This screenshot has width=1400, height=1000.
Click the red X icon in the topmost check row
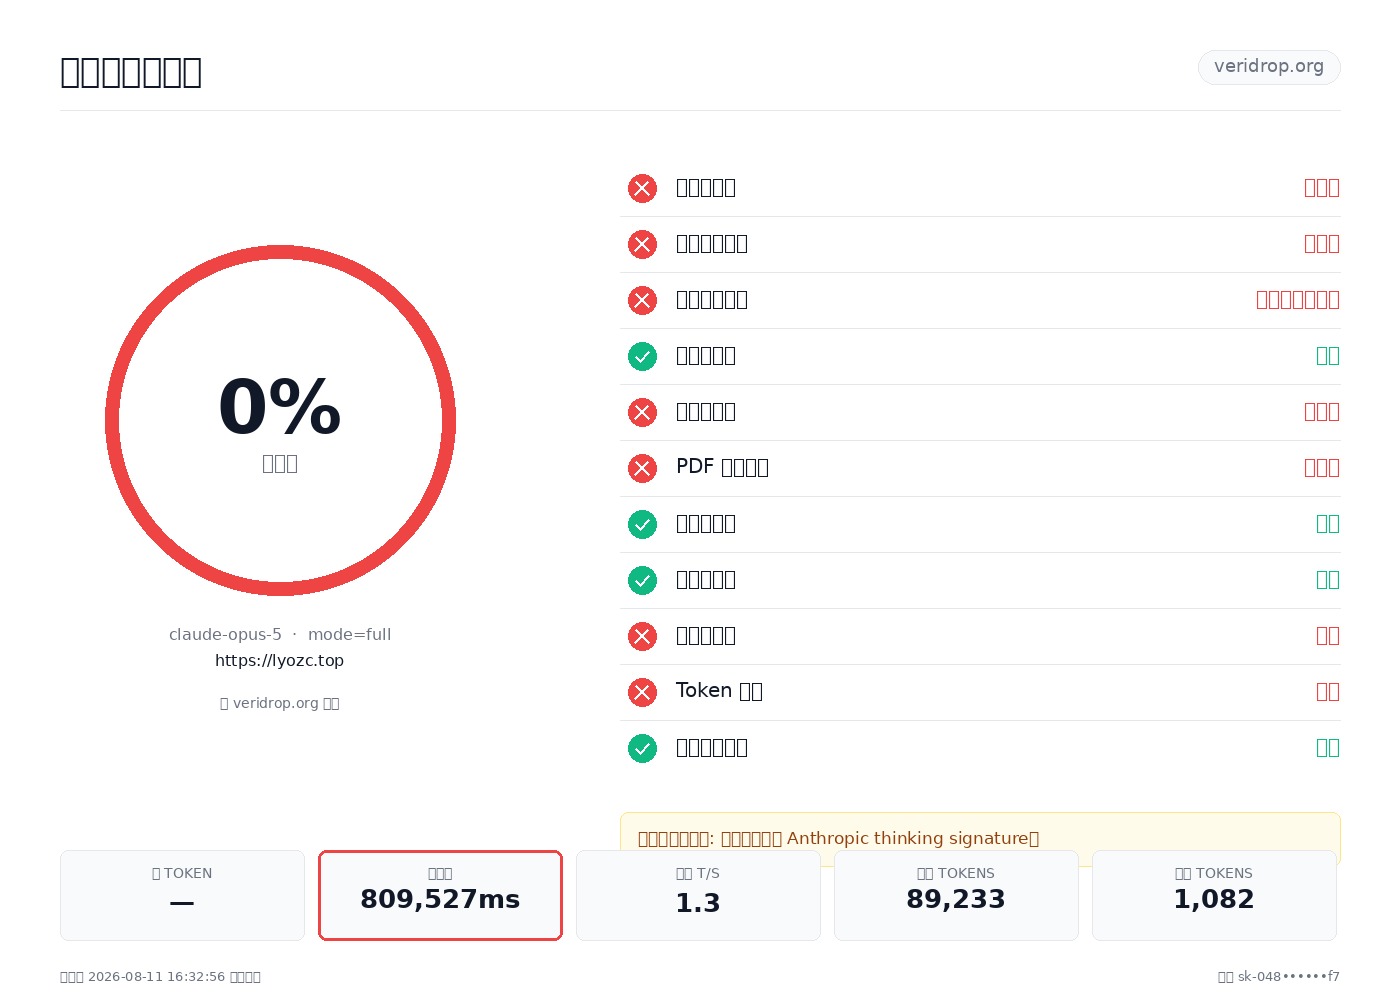[x=642, y=188]
